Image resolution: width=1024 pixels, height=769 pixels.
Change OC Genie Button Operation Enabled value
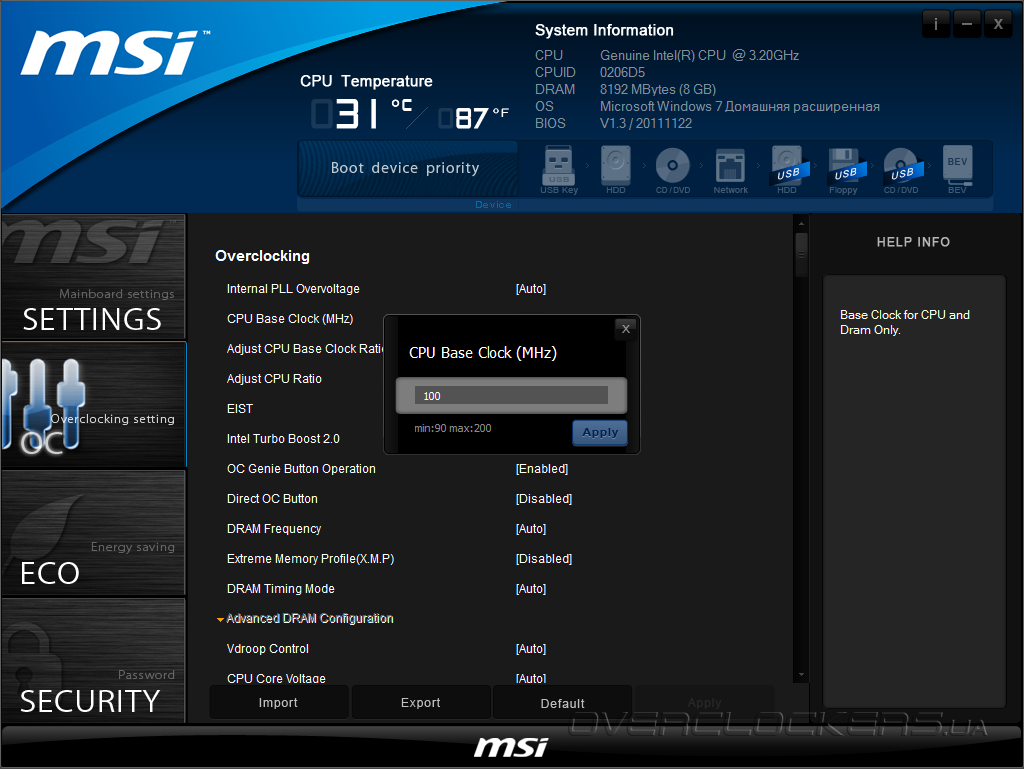pos(542,469)
